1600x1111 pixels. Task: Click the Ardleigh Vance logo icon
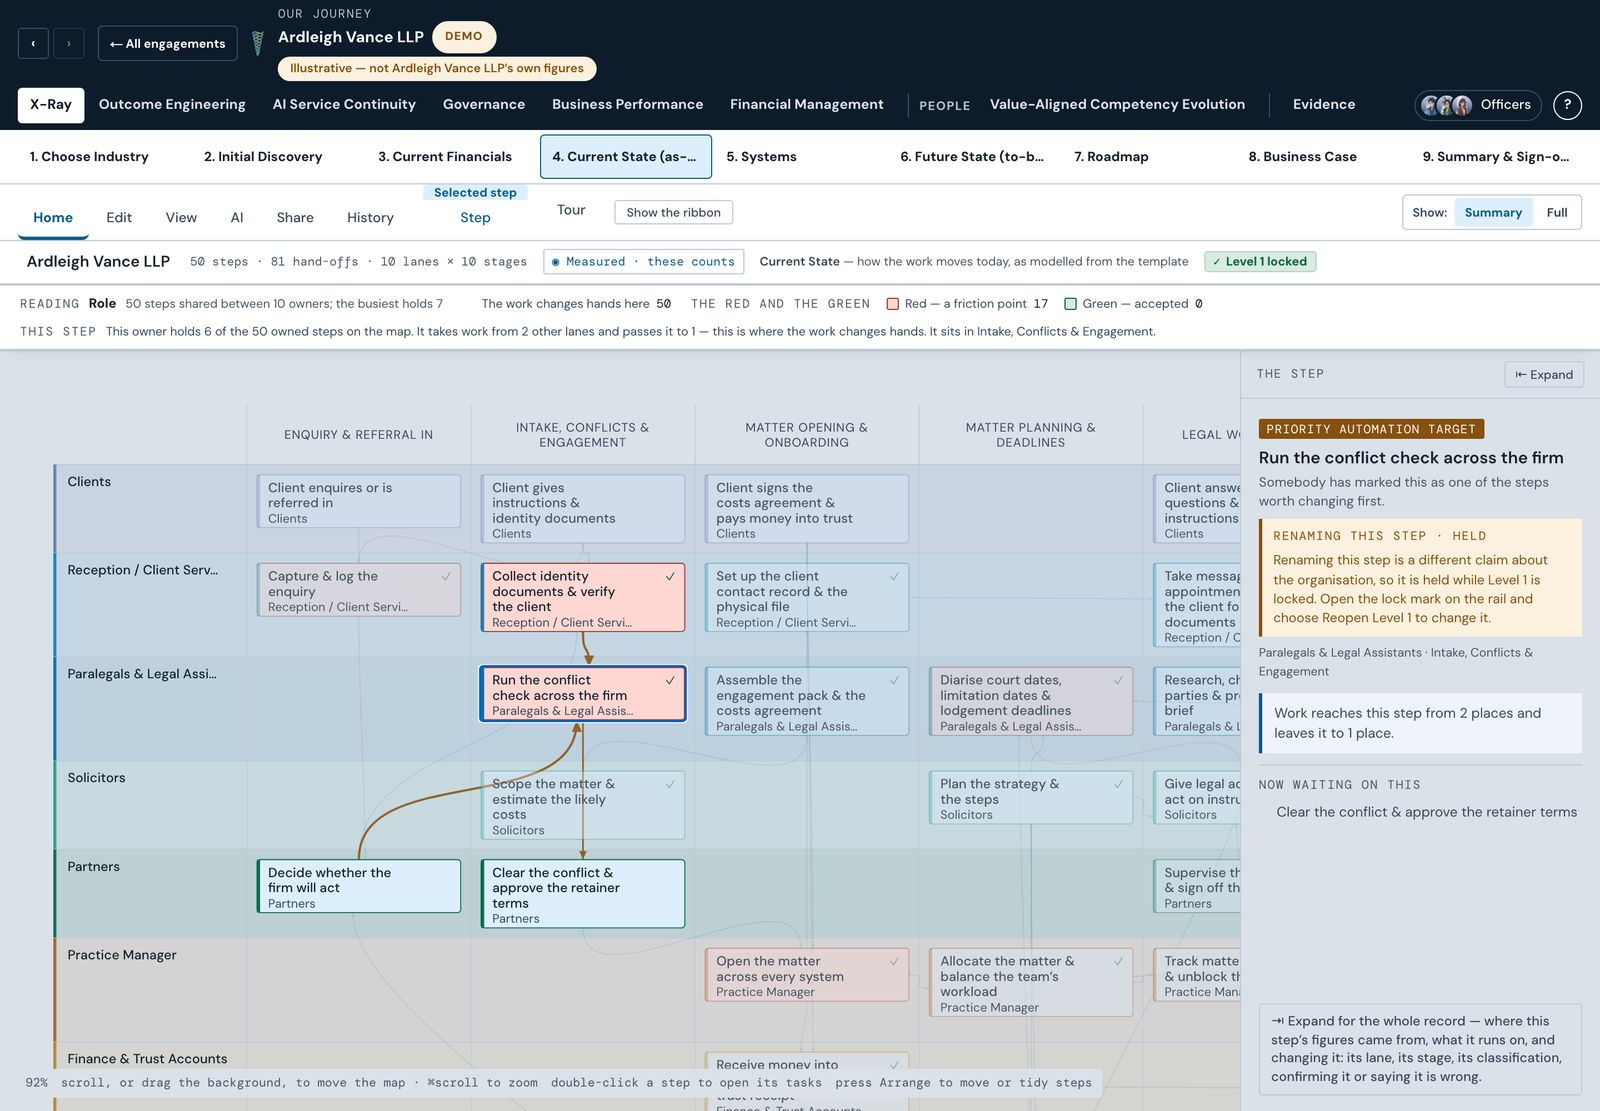[257, 43]
